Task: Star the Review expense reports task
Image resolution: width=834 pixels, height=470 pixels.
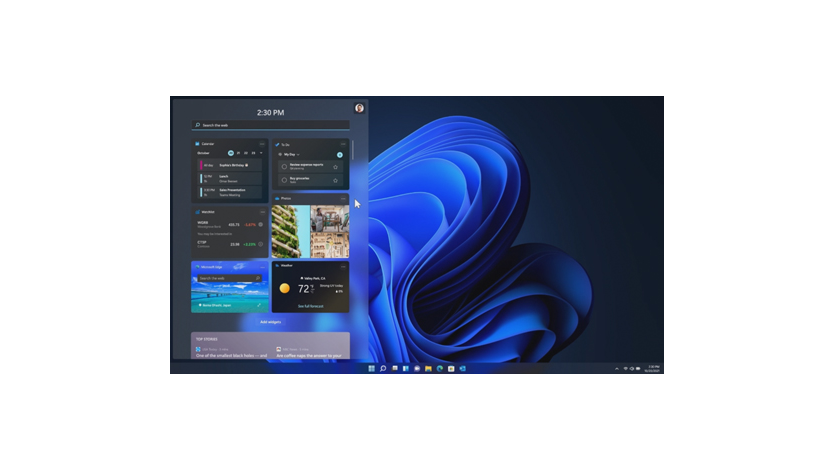Action: (336, 167)
